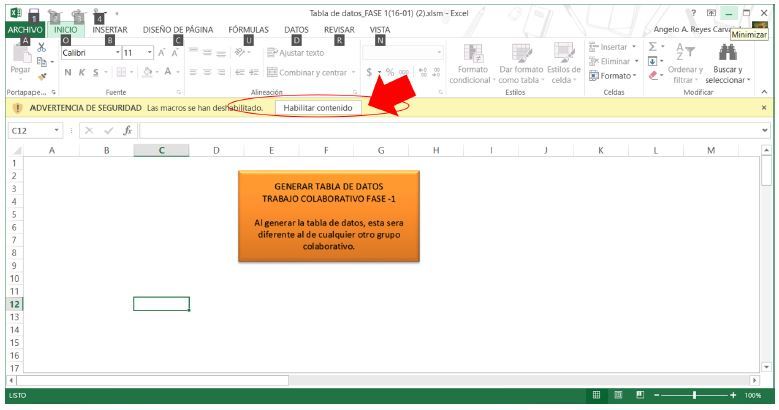This screenshot has width=779, height=410.
Task: Expand the Combinar y centrar dropdown arrow
Action: pyautogui.click(x=353, y=73)
